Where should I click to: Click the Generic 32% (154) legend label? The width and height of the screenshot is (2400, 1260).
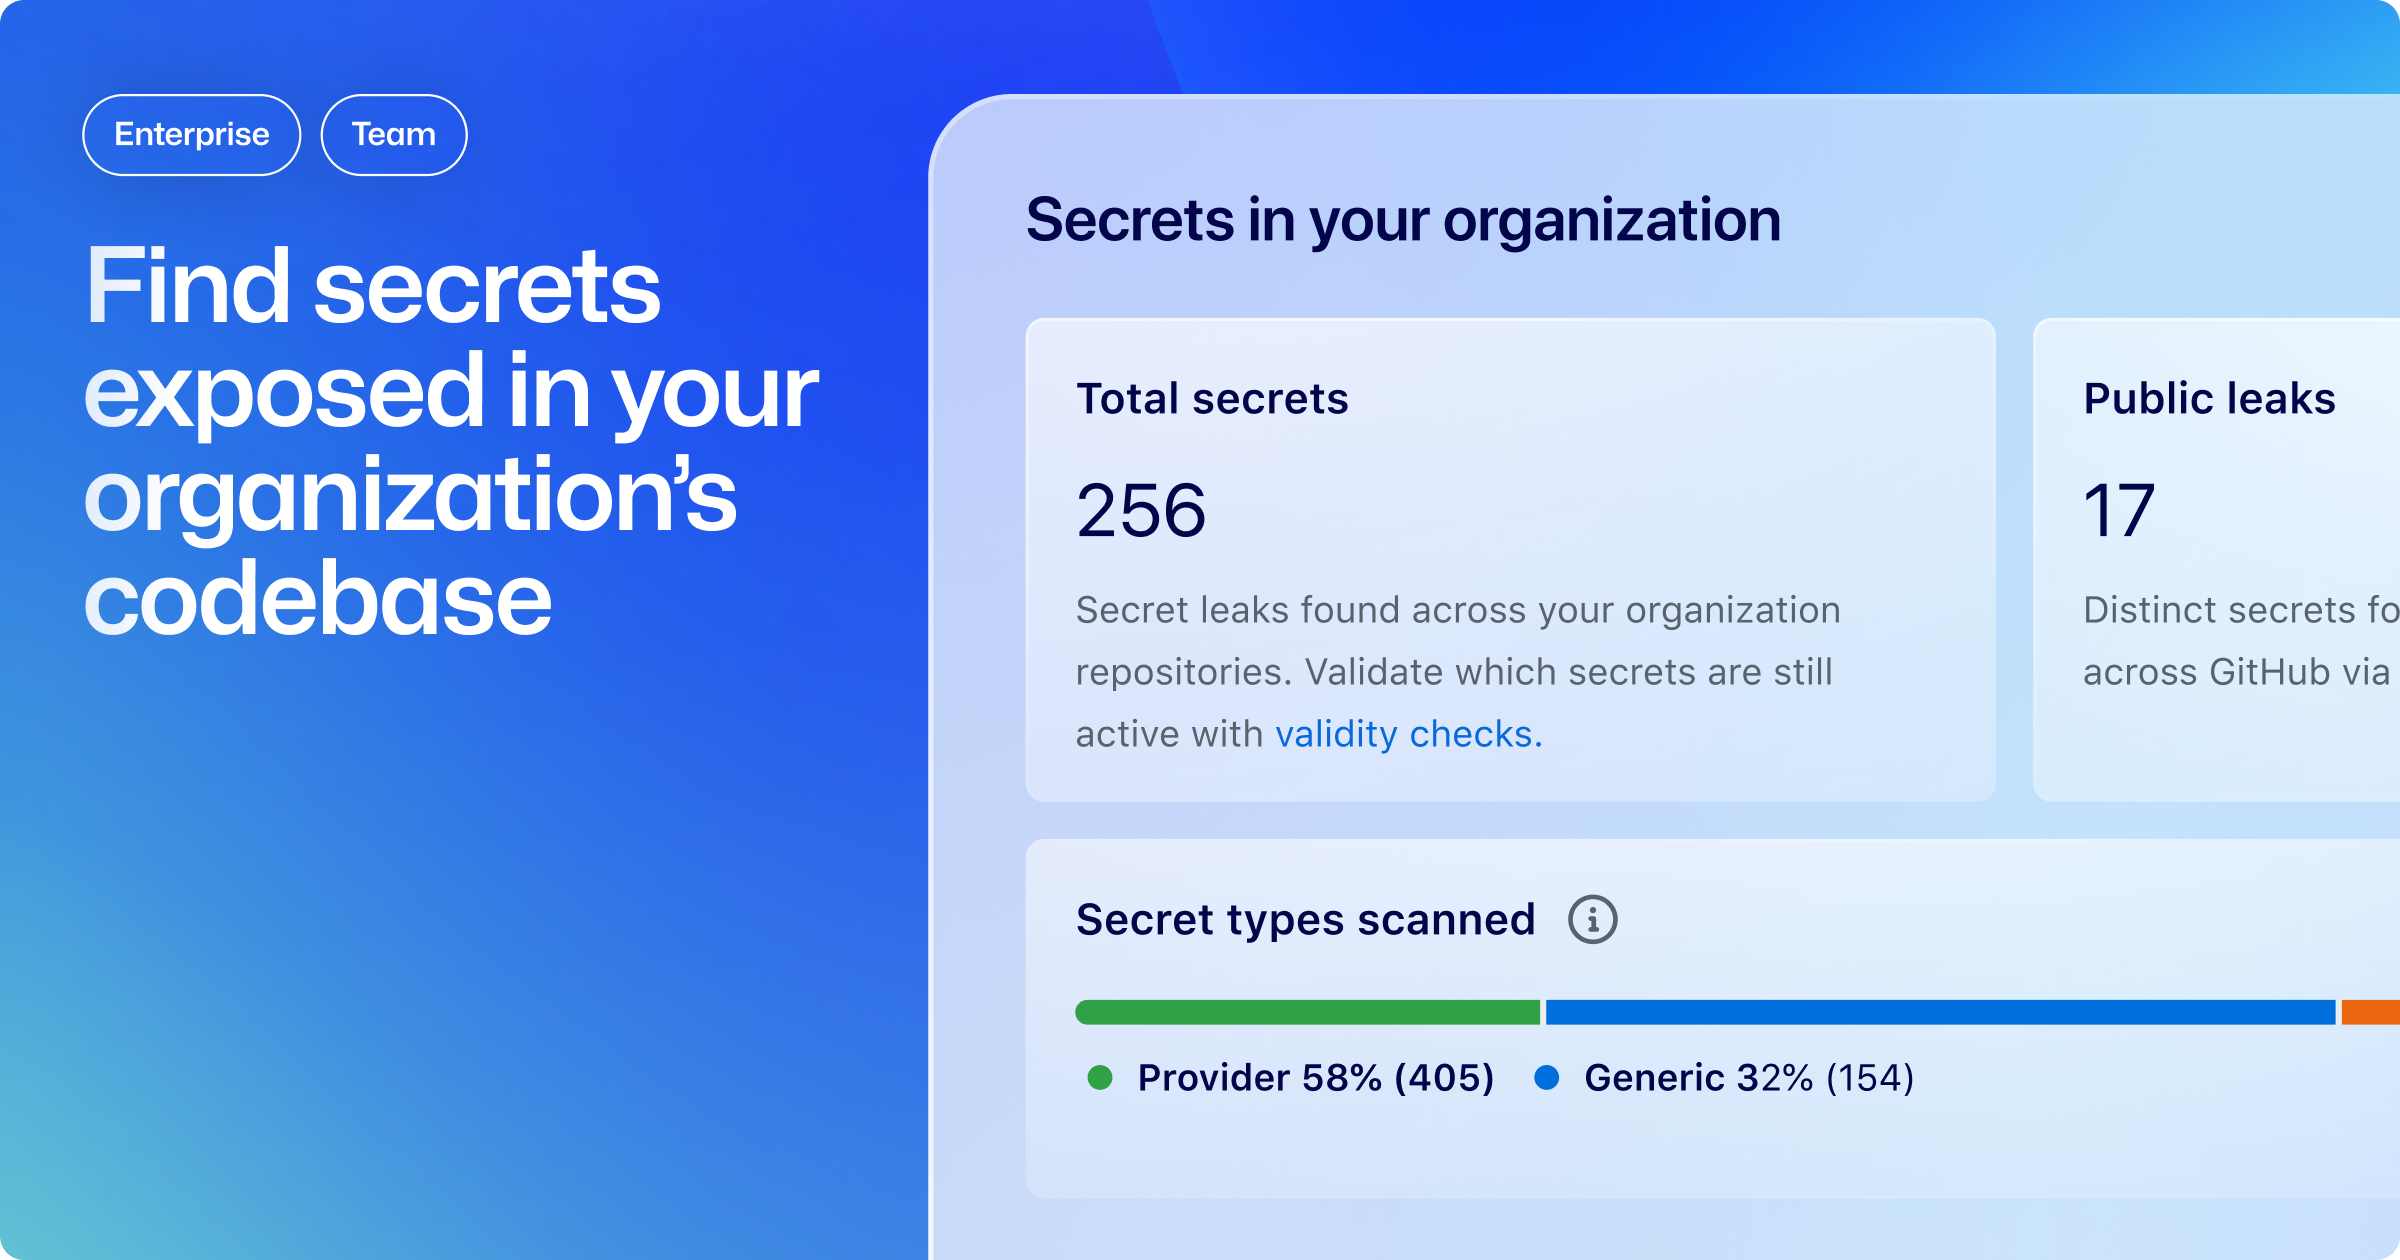(x=1749, y=1077)
